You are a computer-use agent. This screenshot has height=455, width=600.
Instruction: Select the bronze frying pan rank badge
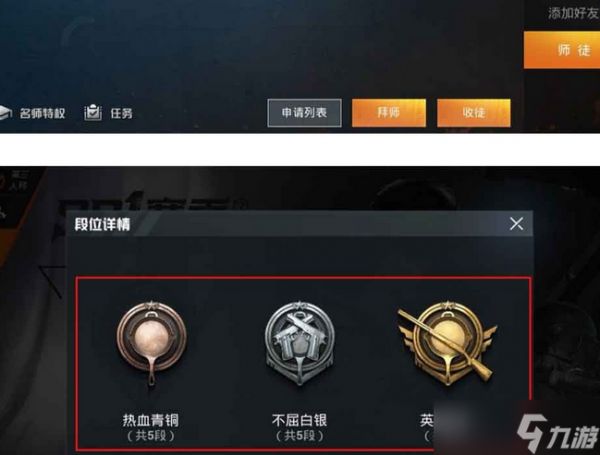click(x=152, y=342)
